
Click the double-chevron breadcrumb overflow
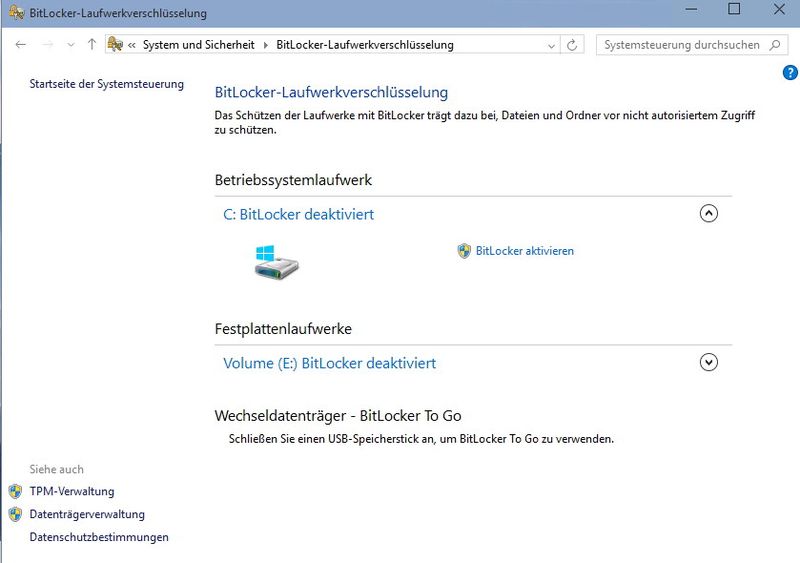tap(132, 45)
